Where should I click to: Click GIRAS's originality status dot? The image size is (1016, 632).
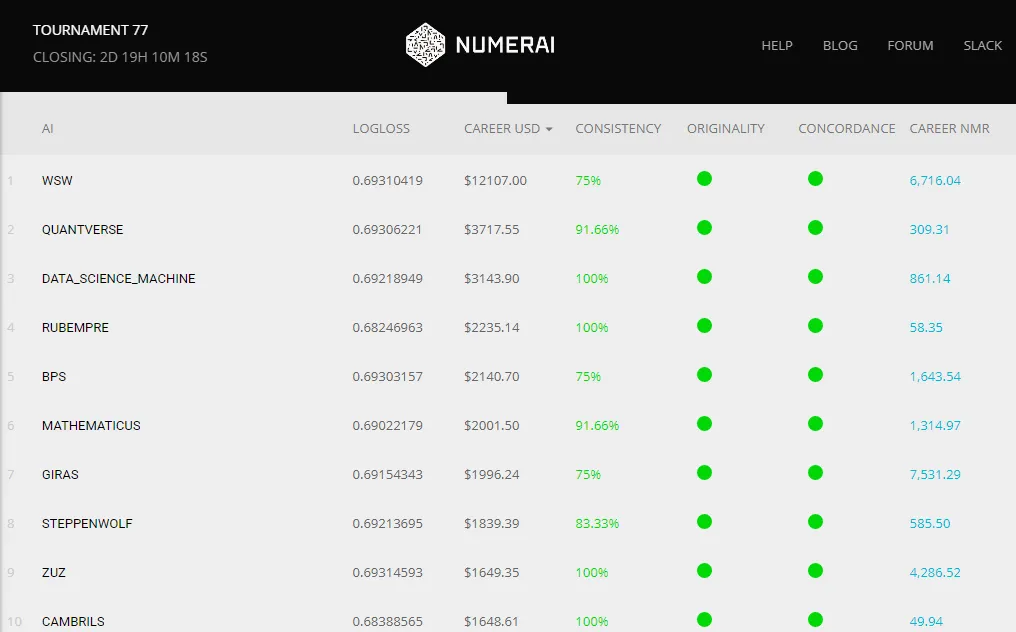(x=704, y=473)
